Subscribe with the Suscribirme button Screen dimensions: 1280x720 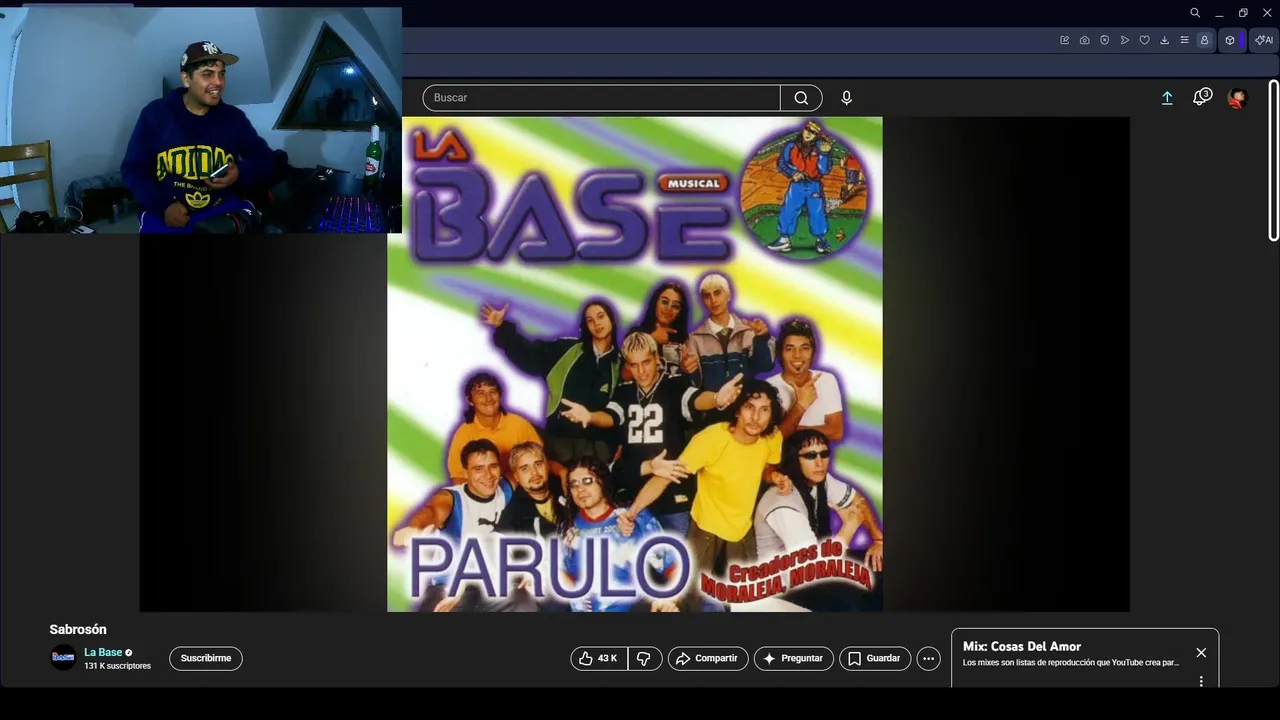[206, 658]
